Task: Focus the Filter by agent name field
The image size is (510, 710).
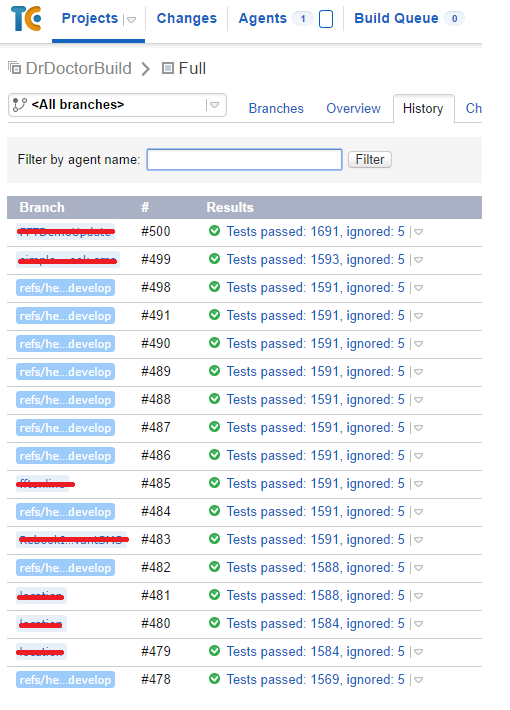Action: click(x=244, y=159)
